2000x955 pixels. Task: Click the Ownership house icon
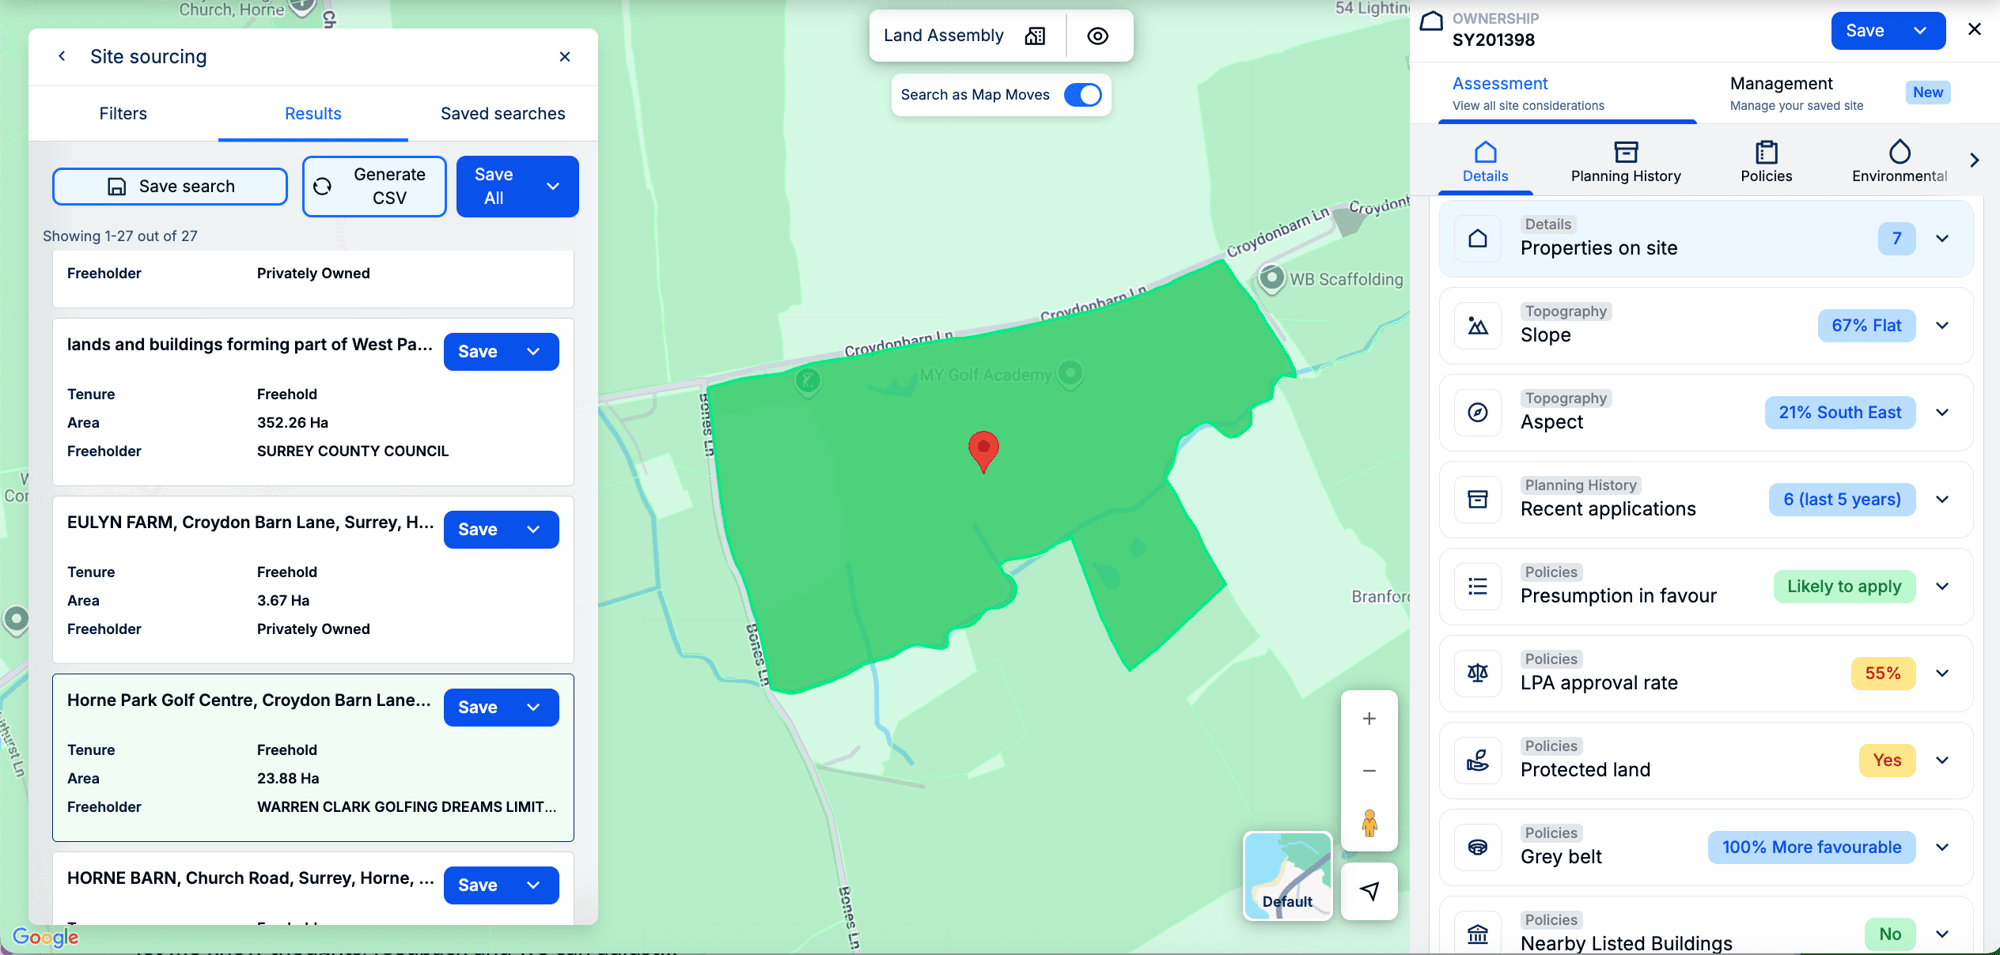click(x=1431, y=19)
